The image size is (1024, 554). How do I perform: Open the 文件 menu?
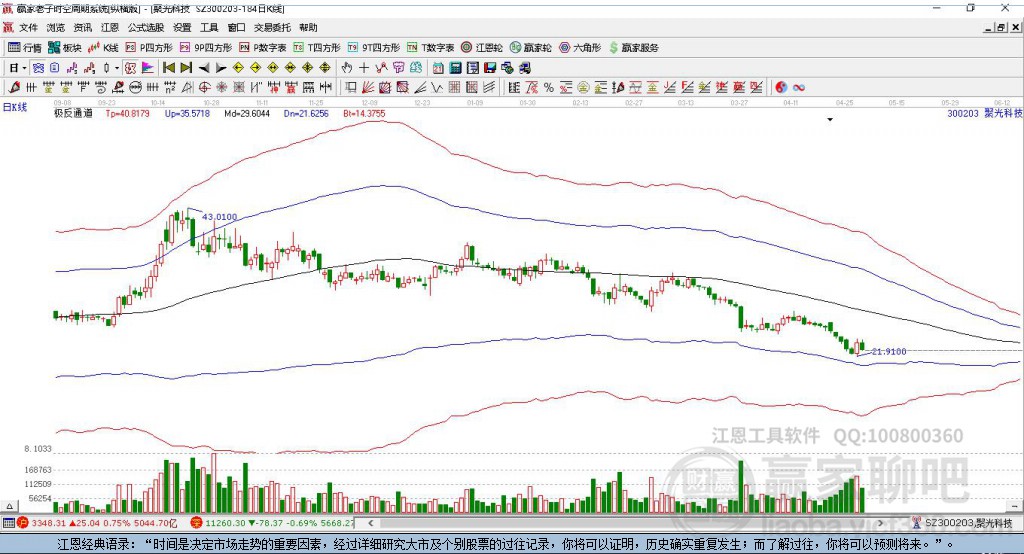28,27
